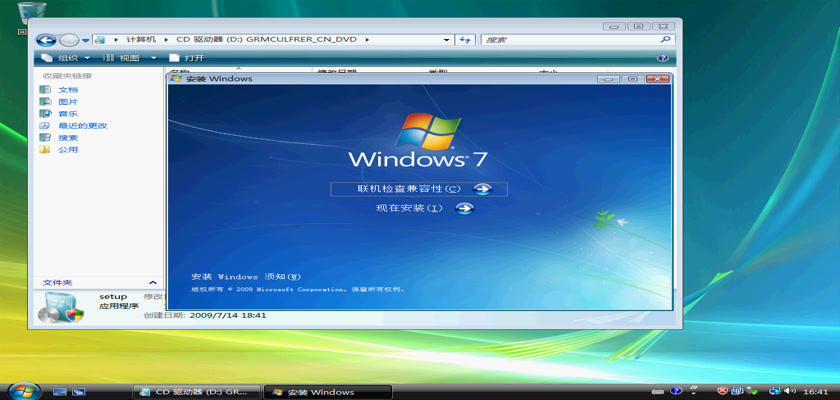Click the 搜索 search input field

(x=568, y=40)
